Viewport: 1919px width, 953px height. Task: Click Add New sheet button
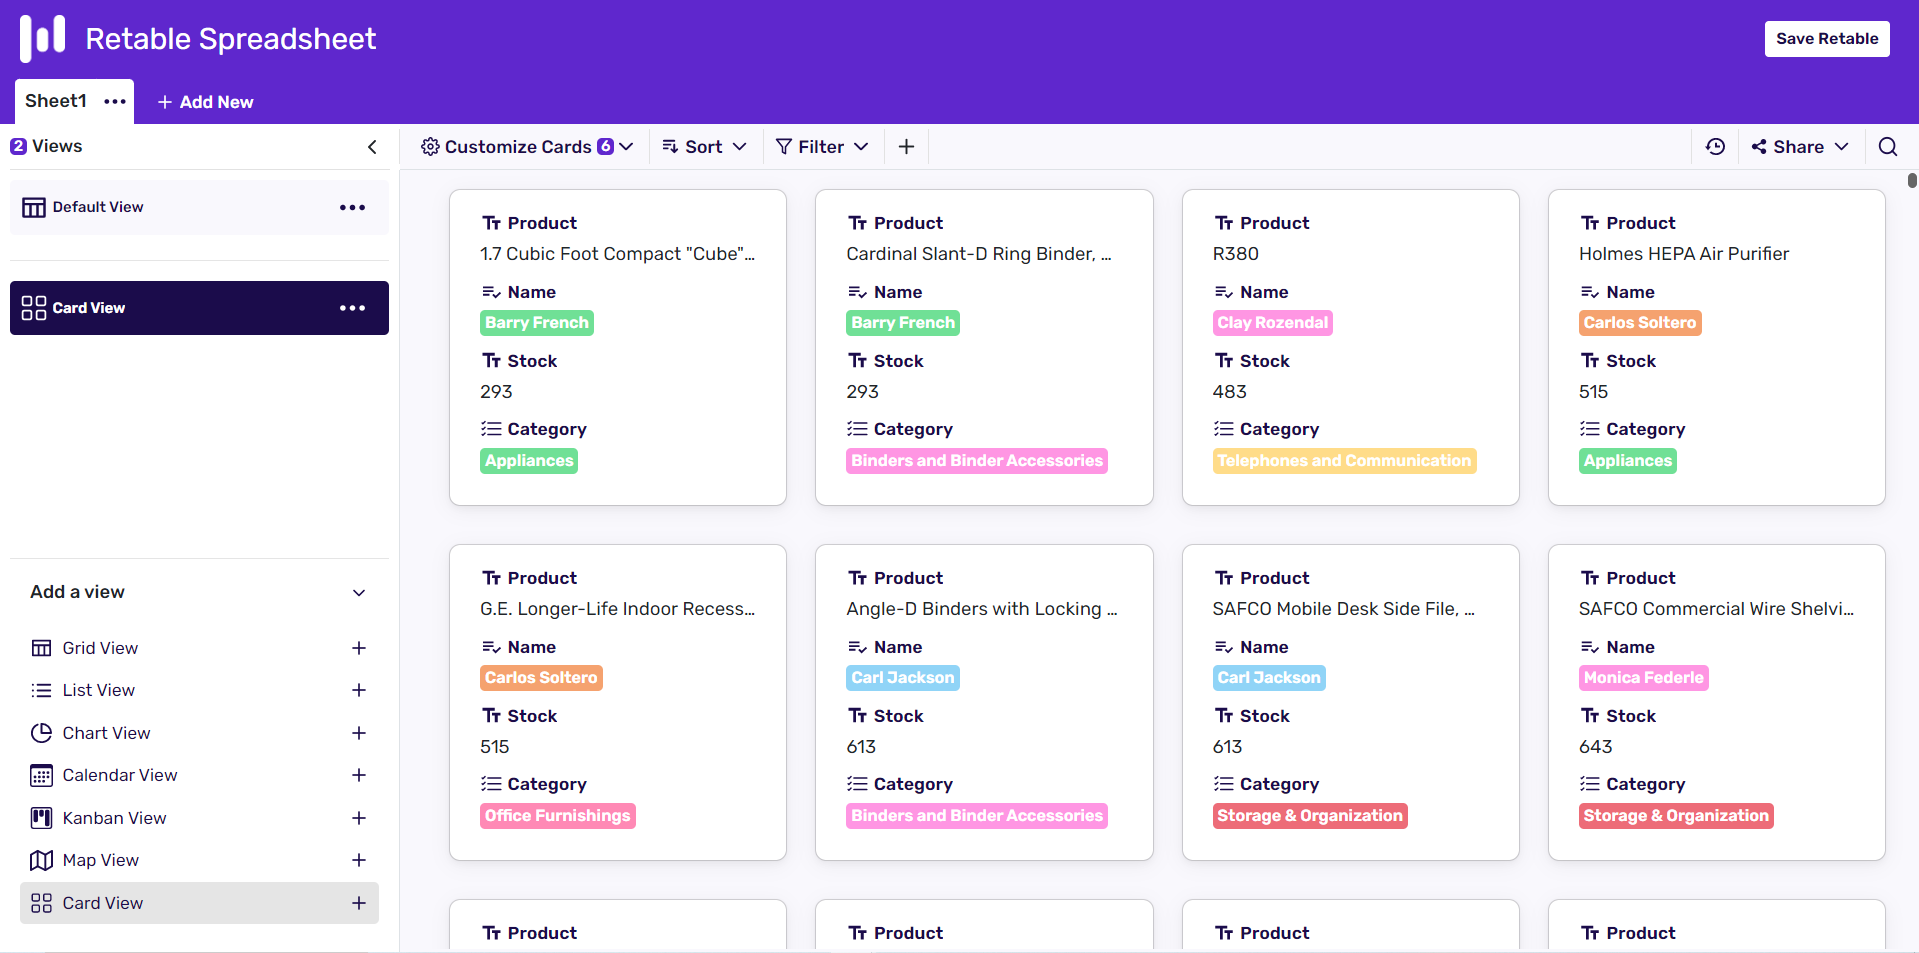click(205, 102)
